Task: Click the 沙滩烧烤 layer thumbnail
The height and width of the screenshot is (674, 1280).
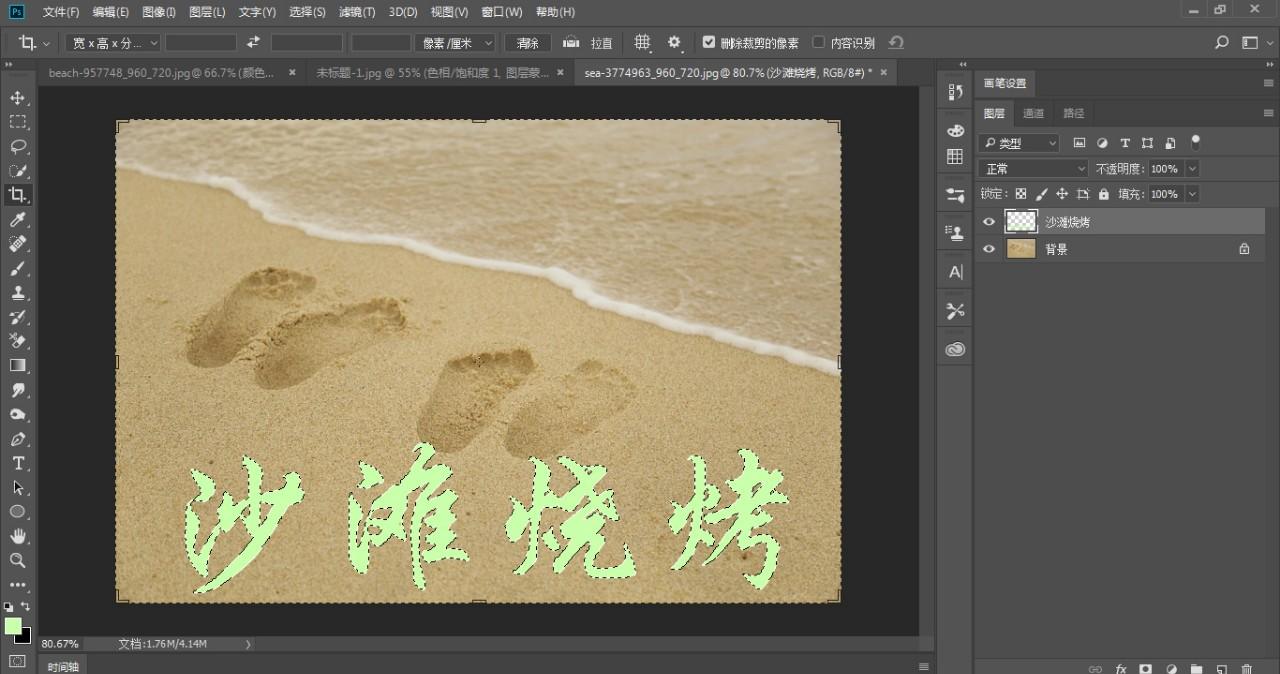Action: [1021, 222]
